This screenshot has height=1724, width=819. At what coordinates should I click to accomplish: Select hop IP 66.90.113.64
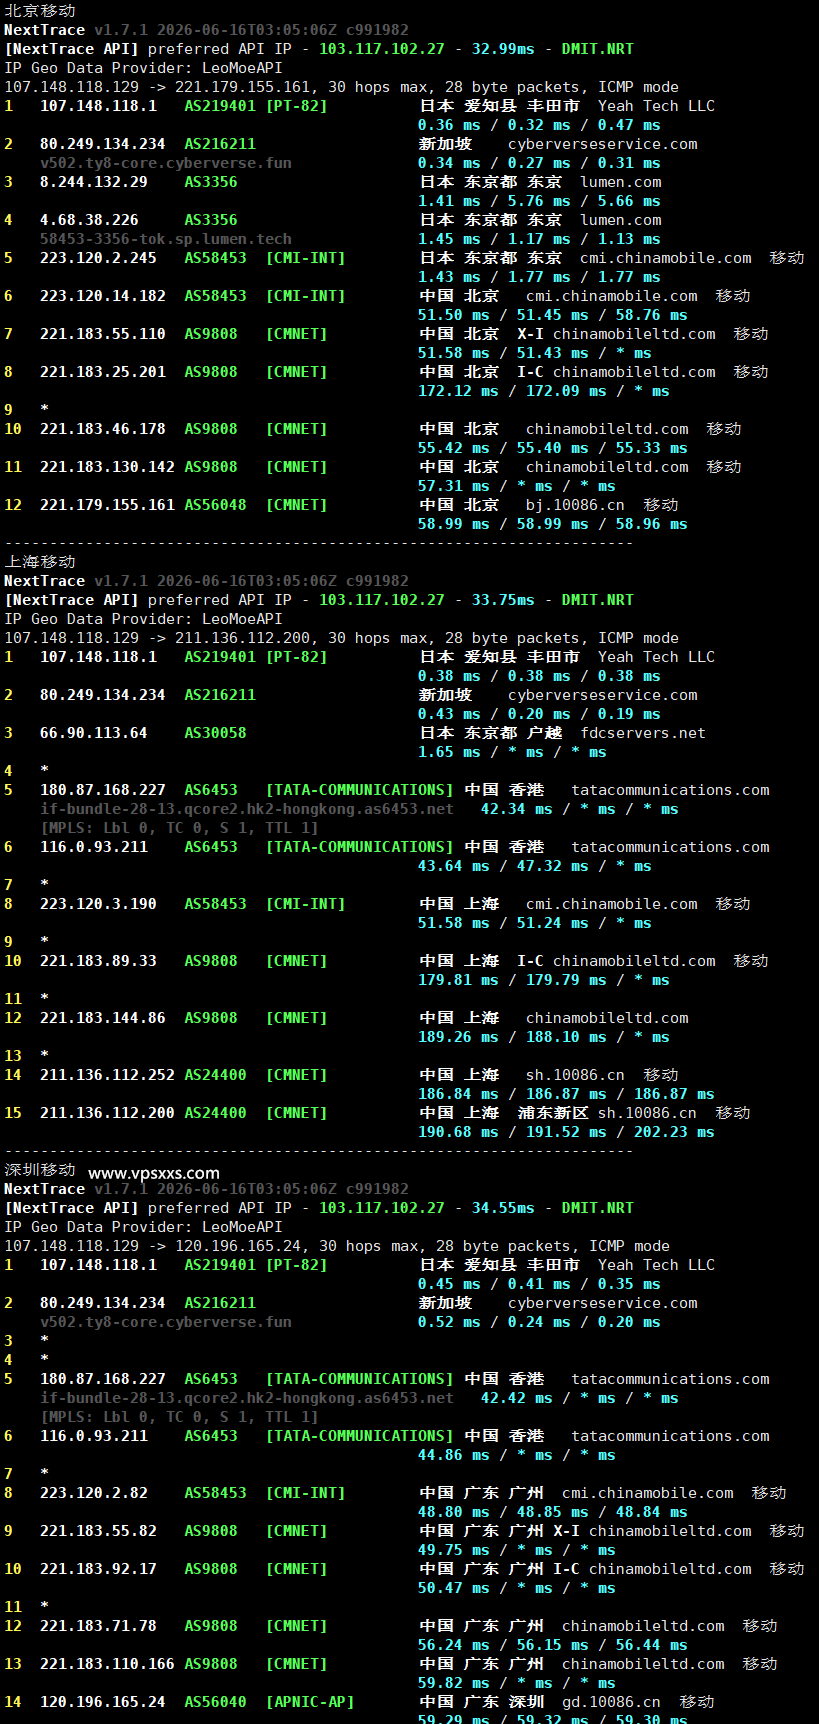[x=94, y=733]
